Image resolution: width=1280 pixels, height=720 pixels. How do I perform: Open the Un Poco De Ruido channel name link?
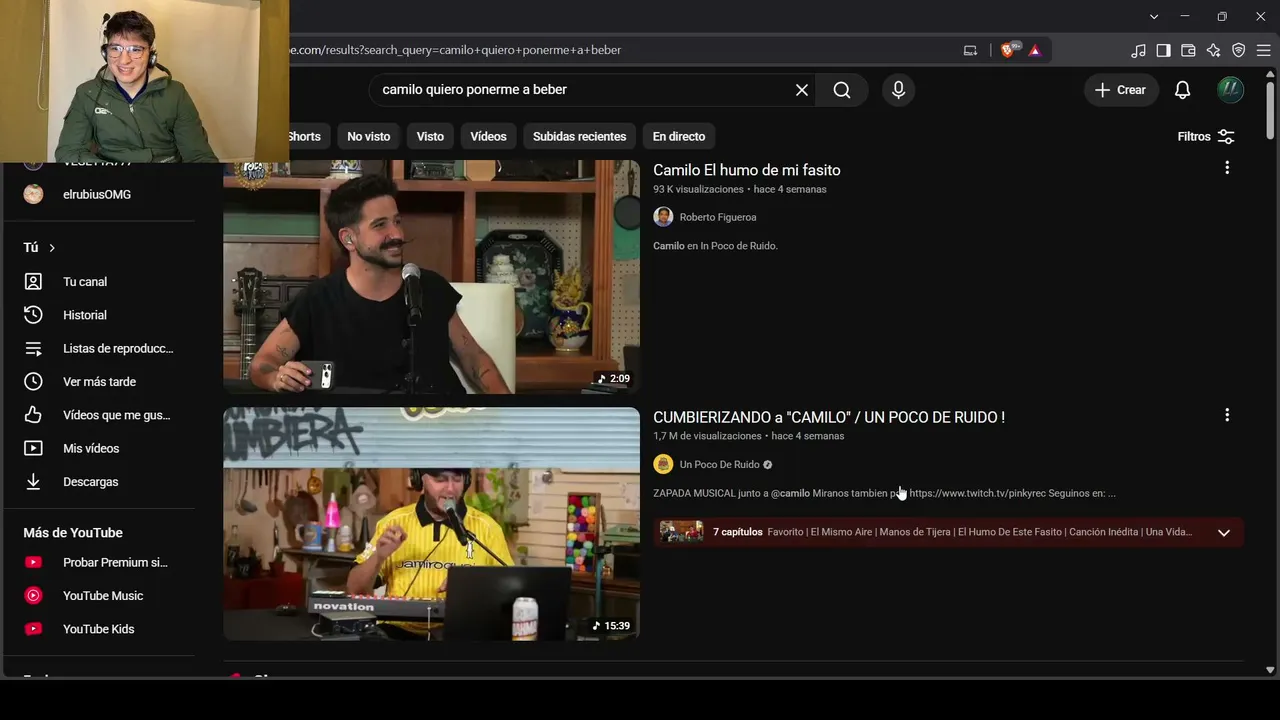click(x=720, y=464)
